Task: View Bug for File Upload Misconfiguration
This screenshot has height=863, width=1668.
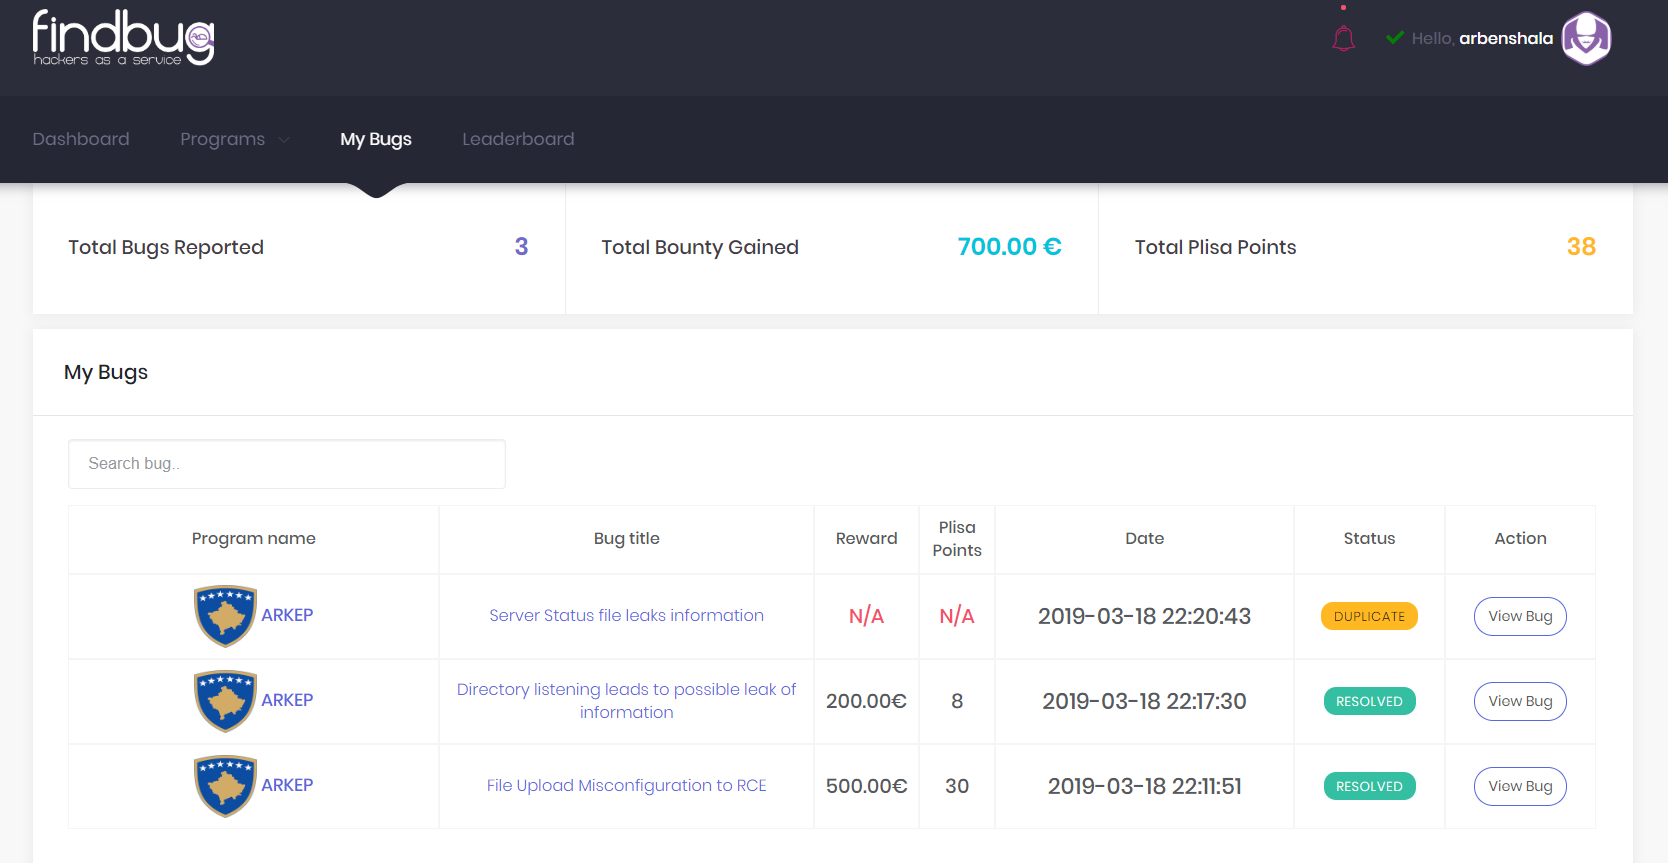Action: pos(1520,786)
